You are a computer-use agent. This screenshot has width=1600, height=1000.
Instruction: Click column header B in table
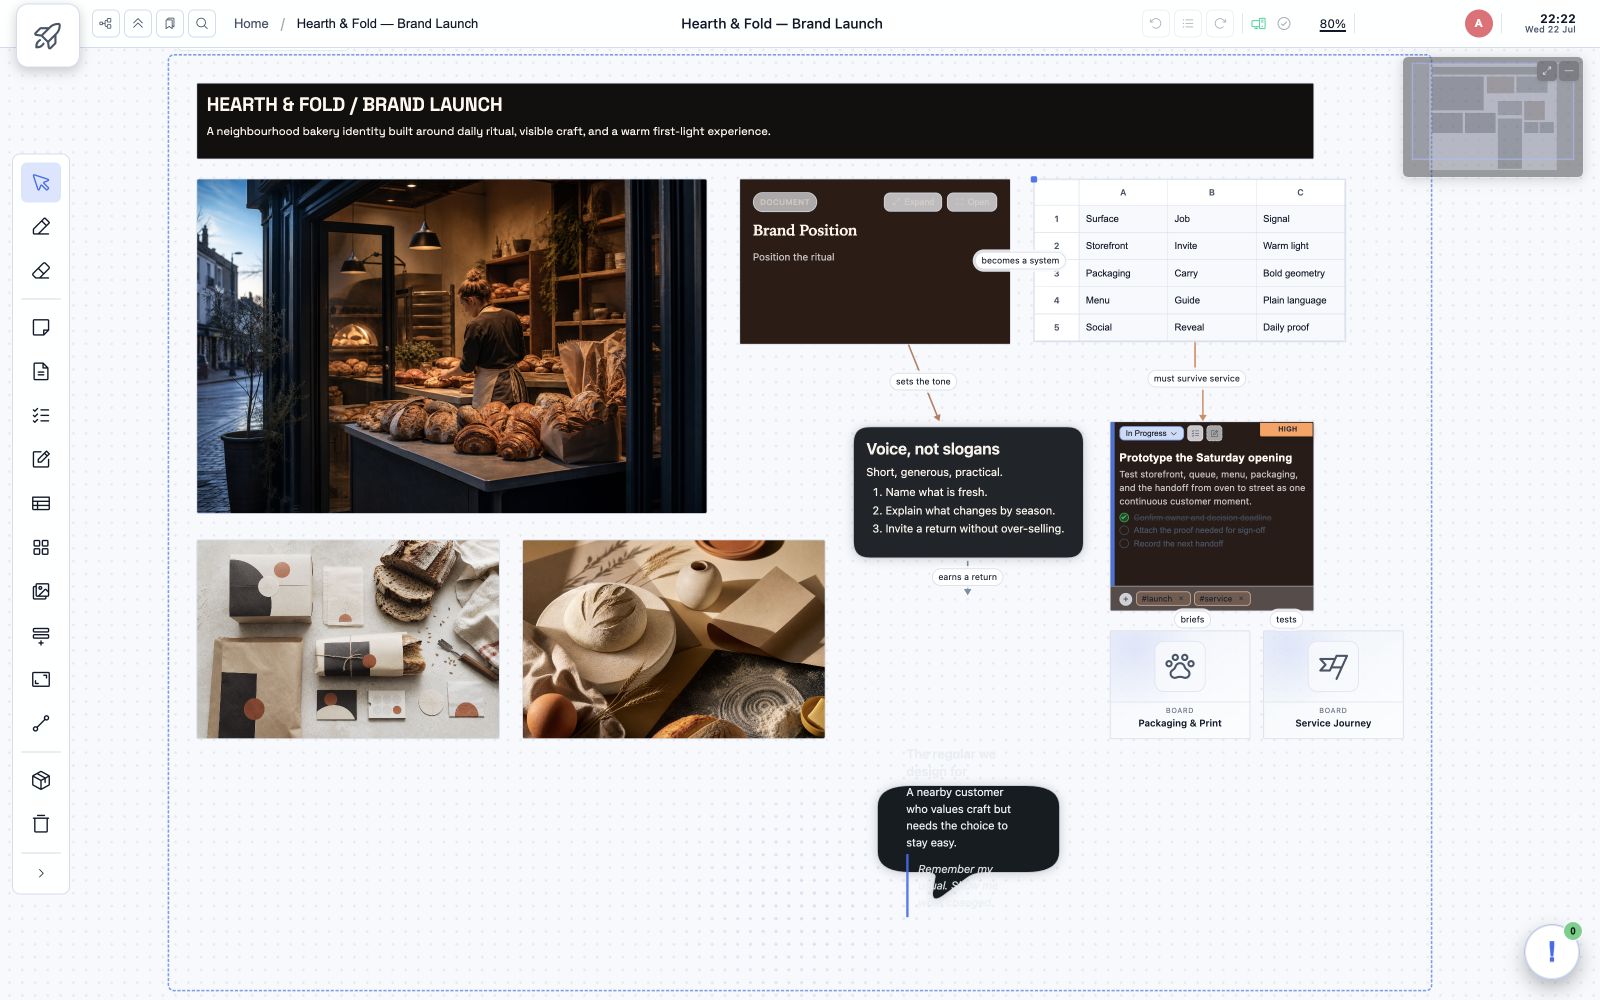point(1211,192)
